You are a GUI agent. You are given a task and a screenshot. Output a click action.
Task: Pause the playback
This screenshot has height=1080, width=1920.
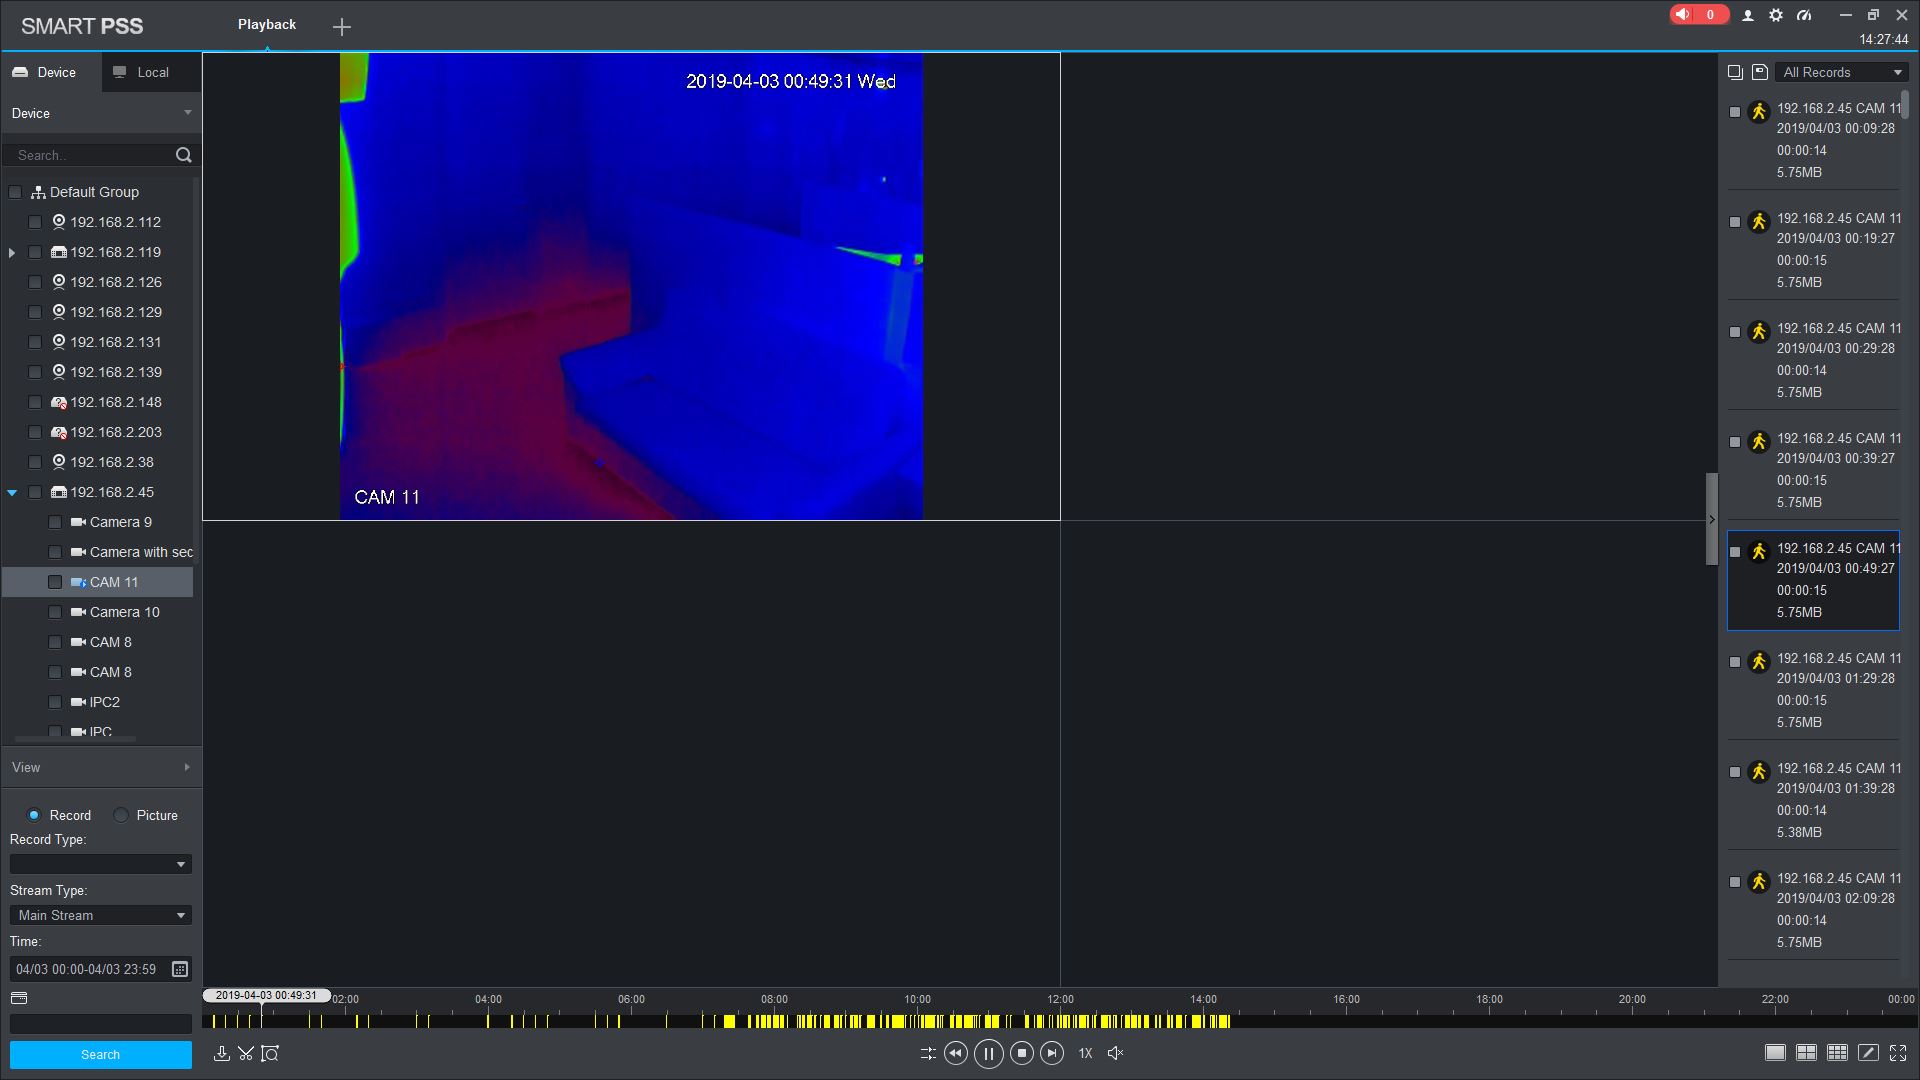[x=988, y=1053]
